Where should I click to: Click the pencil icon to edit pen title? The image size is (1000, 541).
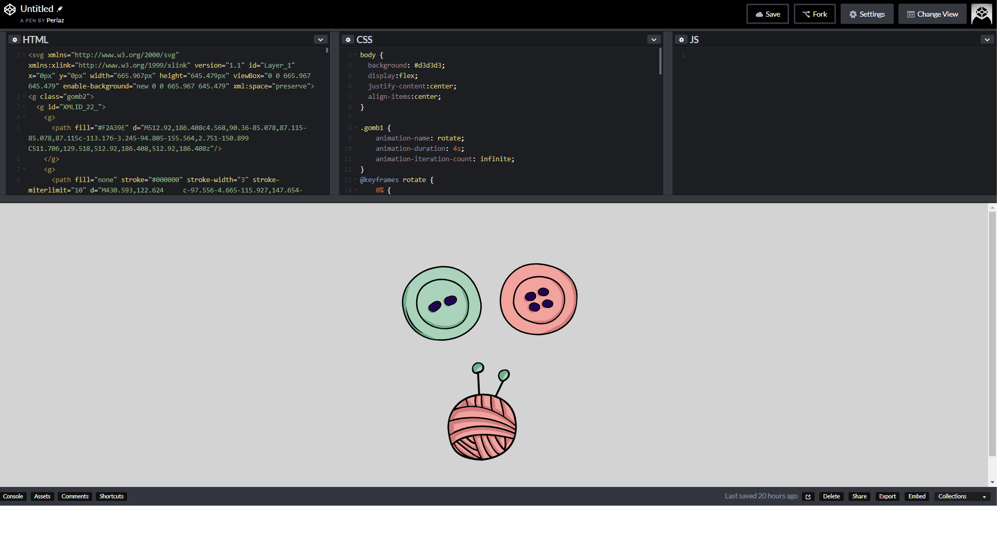[x=60, y=9]
